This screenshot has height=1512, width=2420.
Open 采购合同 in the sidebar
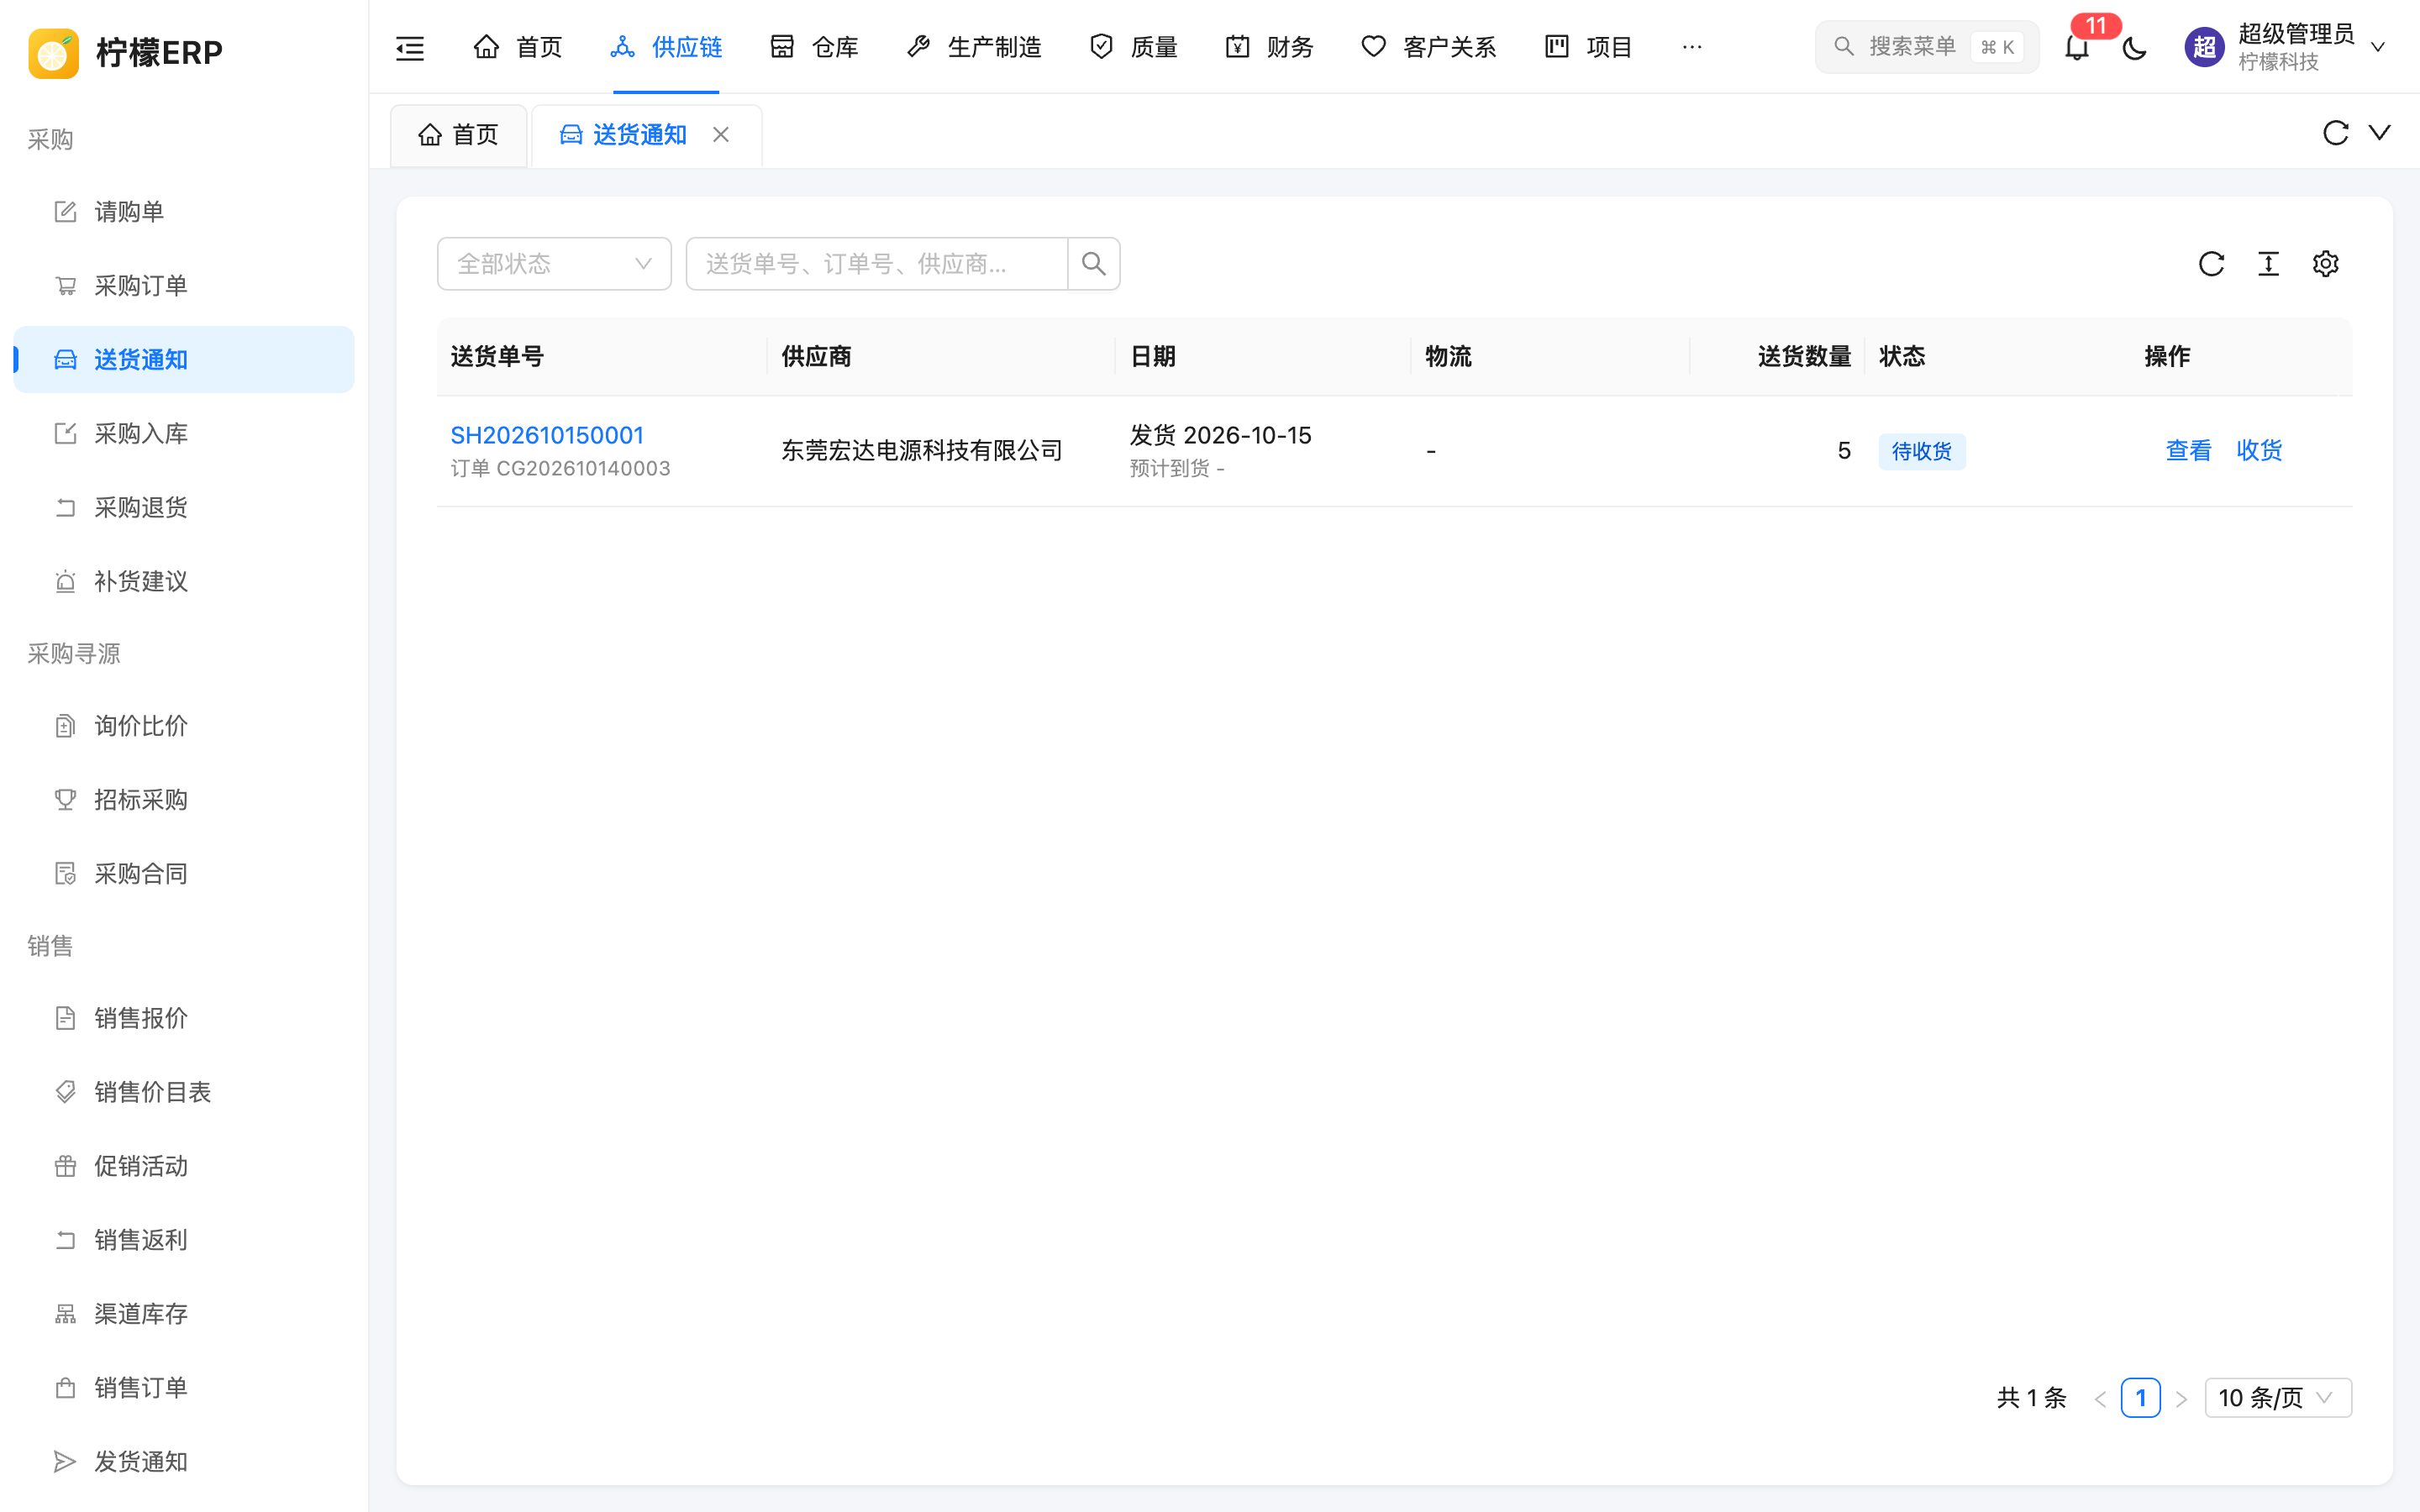[184, 874]
